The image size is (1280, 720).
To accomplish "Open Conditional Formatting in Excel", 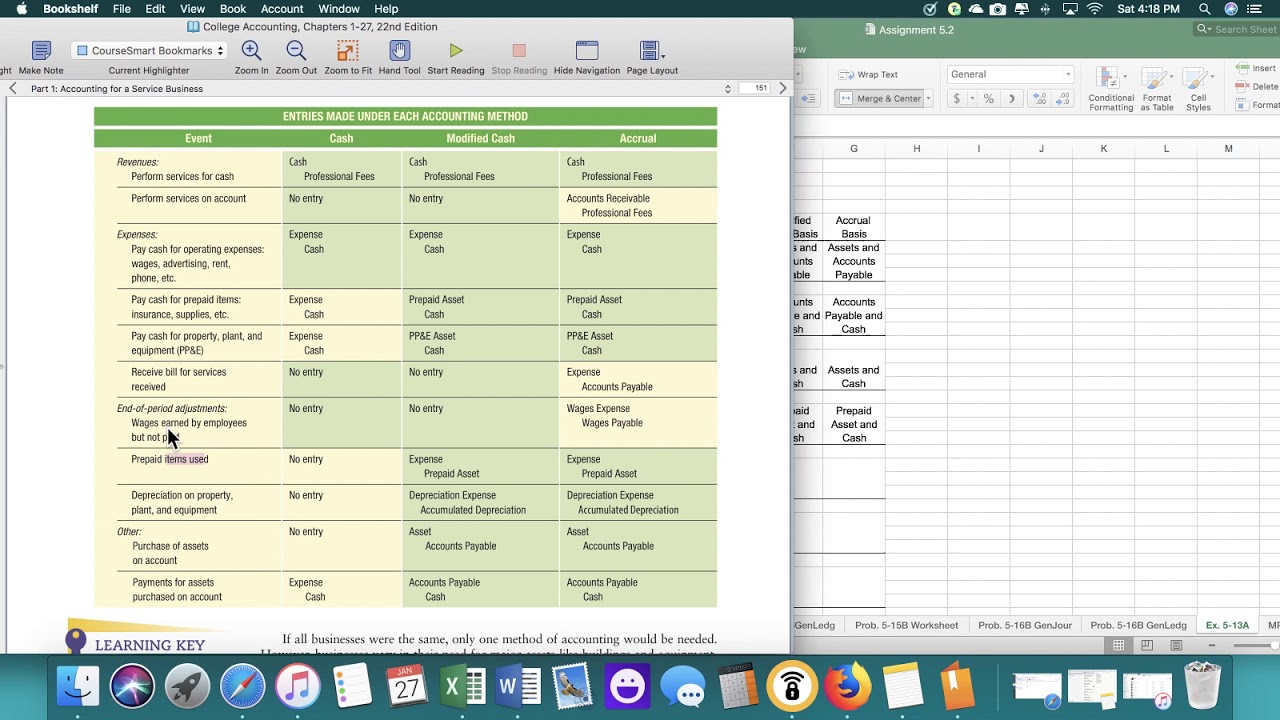I will tap(1111, 89).
